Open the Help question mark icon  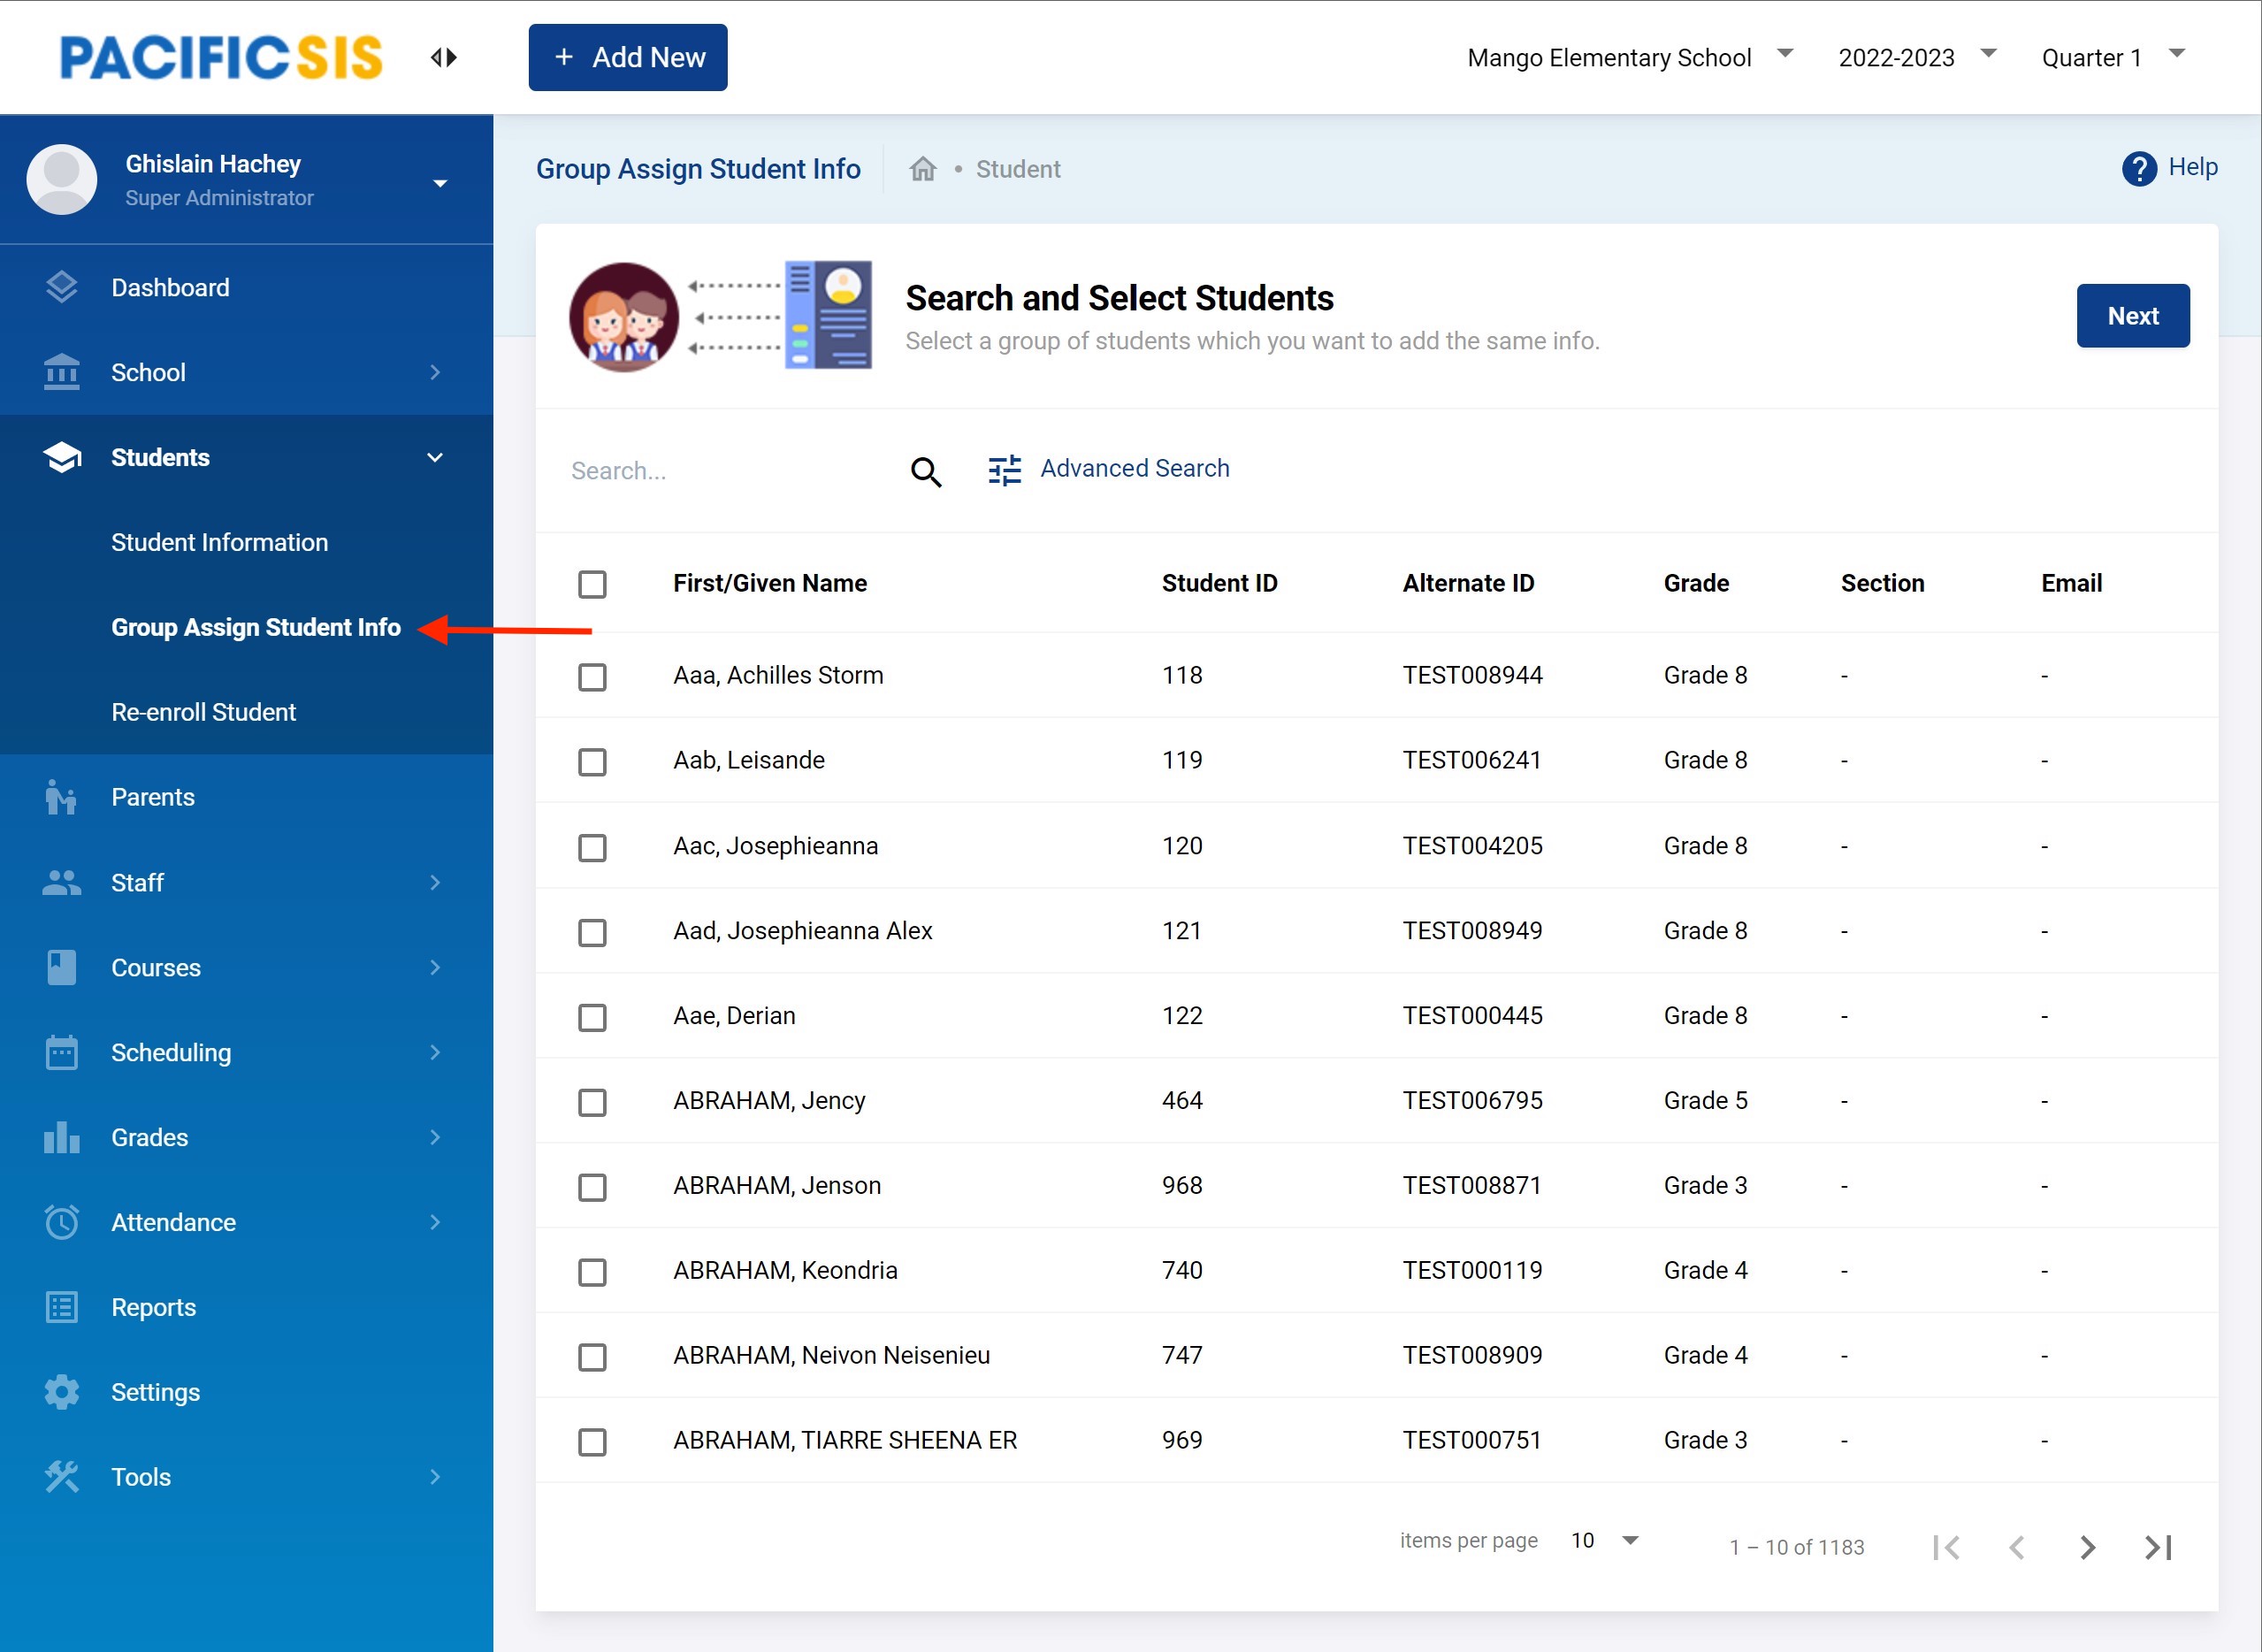2138,168
